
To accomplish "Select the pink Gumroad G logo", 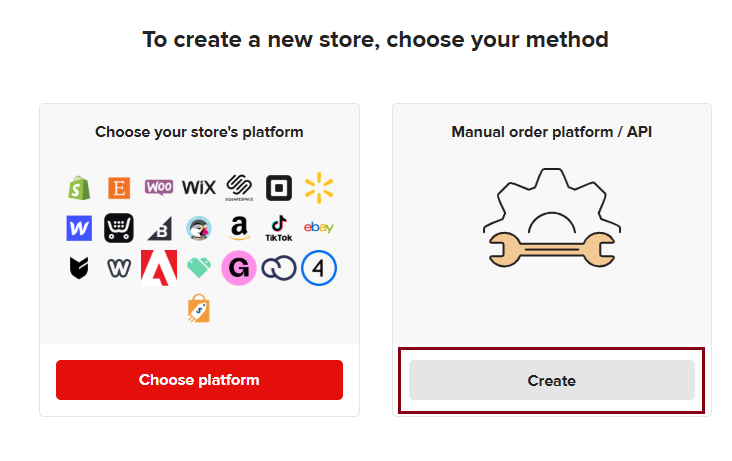I will [x=239, y=268].
